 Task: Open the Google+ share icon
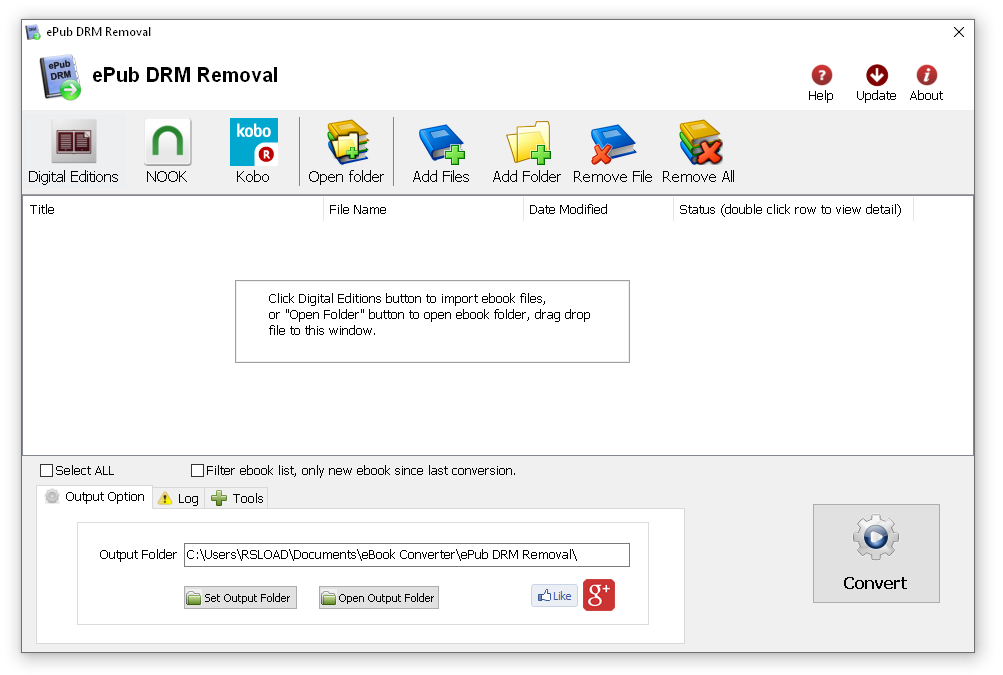pos(598,595)
